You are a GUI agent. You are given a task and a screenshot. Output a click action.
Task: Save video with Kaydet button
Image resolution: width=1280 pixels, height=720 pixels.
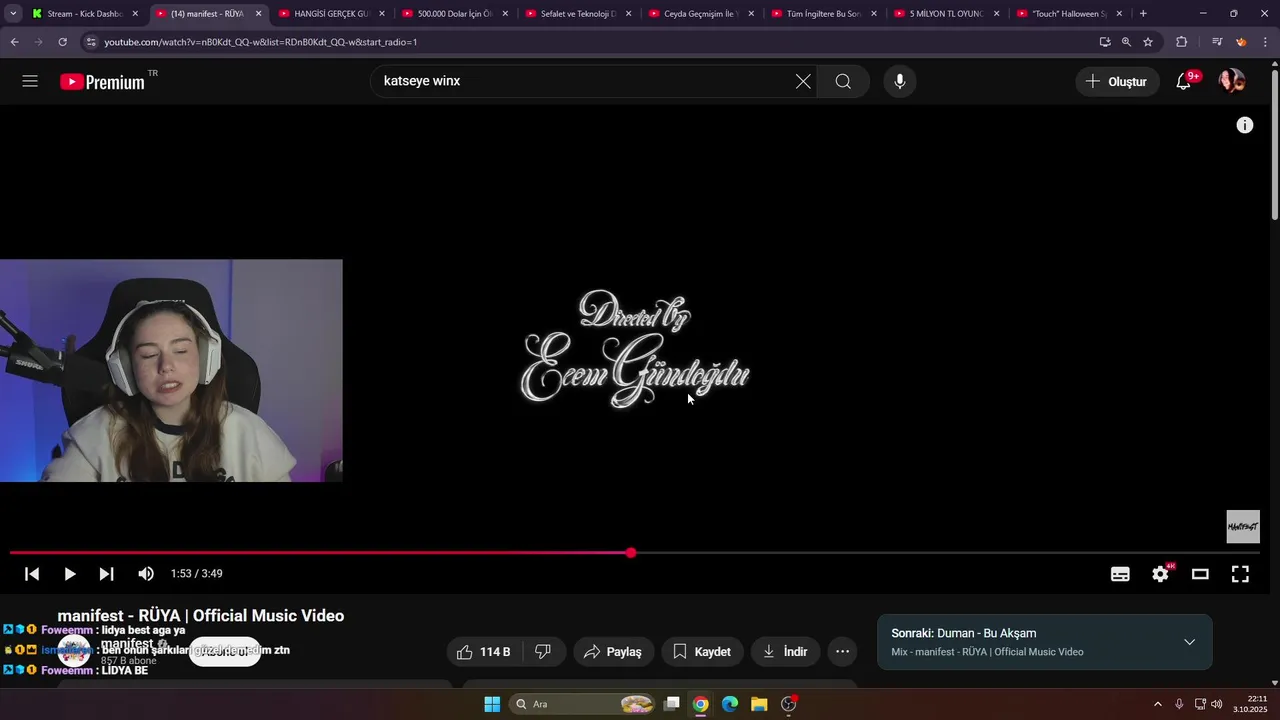click(x=702, y=652)
